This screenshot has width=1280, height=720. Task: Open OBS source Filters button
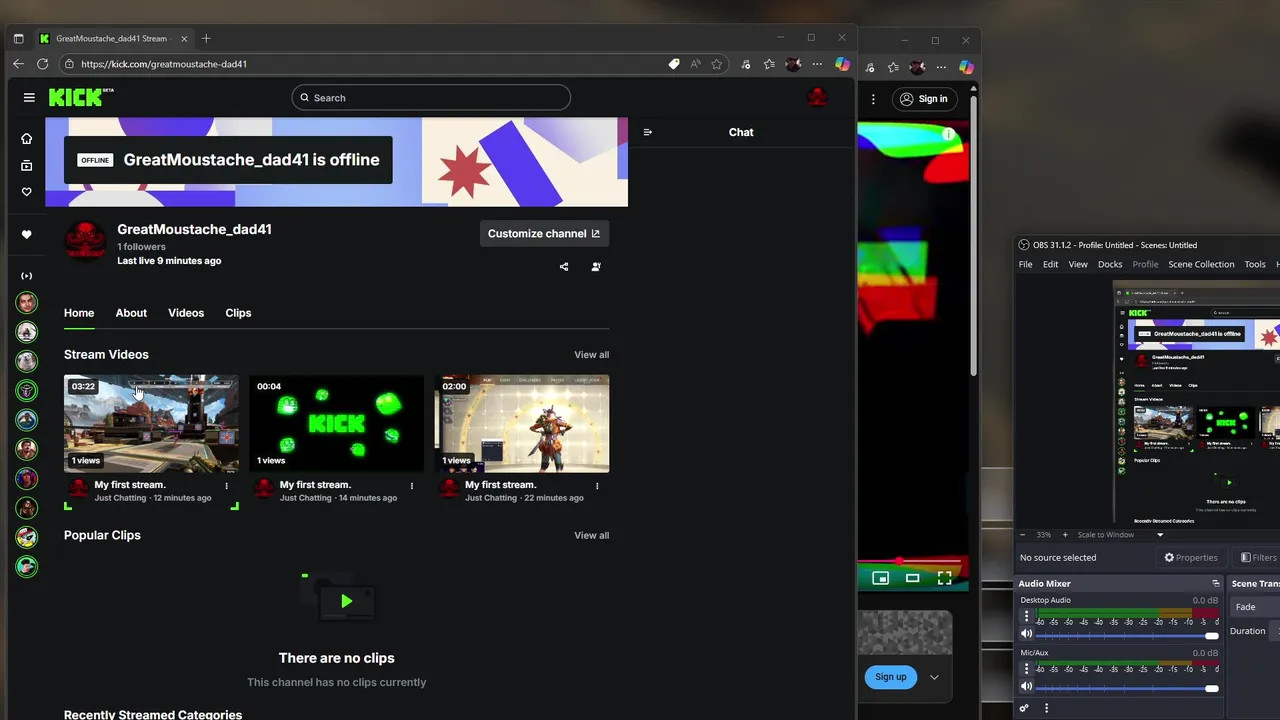[x=1258, y=558]
